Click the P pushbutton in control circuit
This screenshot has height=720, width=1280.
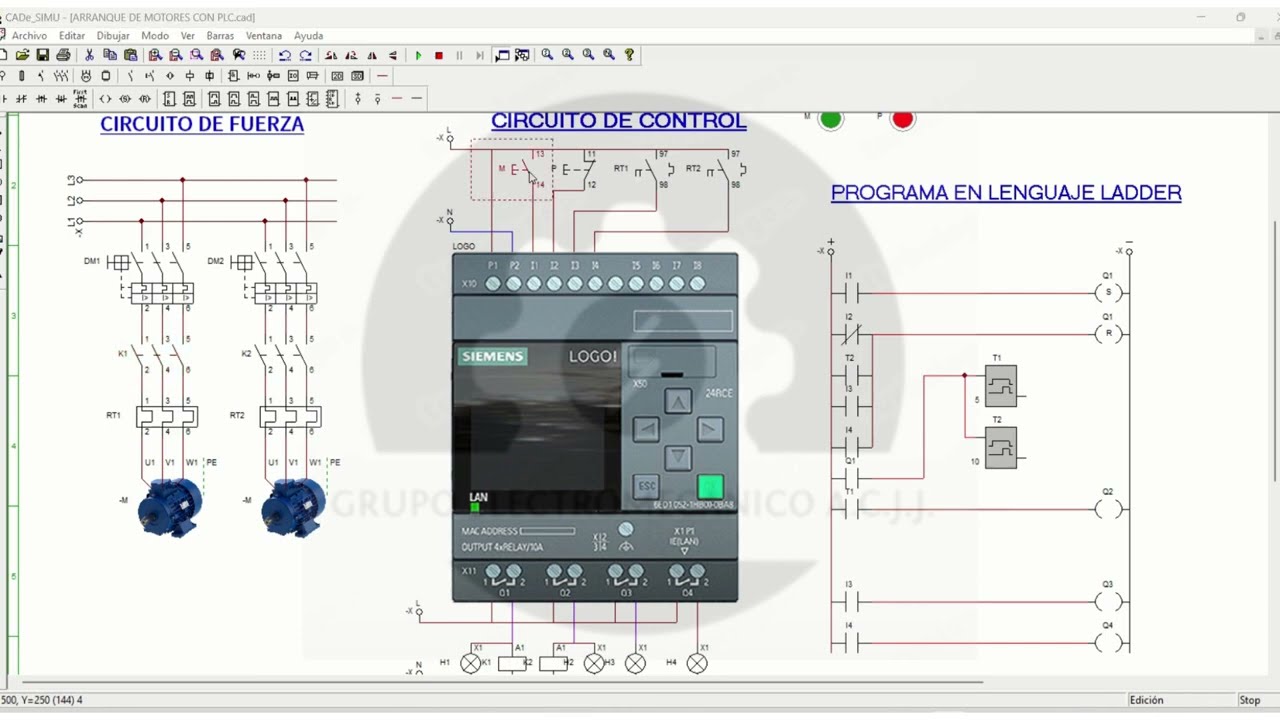click(574, 170)
